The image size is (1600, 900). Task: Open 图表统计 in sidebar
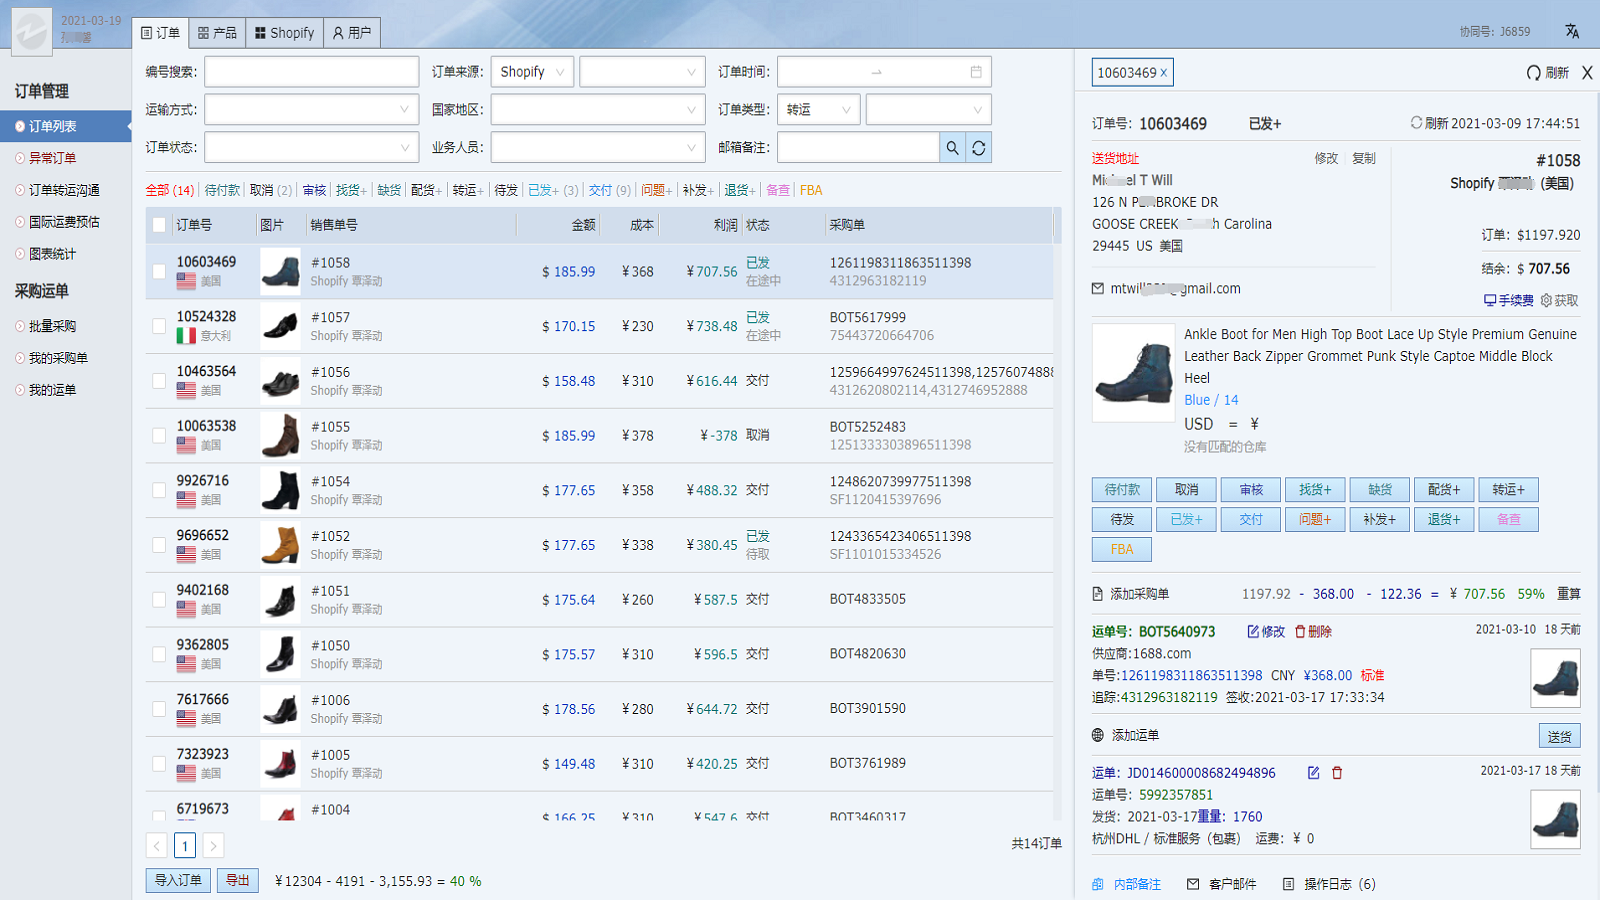tap(52, 254)
